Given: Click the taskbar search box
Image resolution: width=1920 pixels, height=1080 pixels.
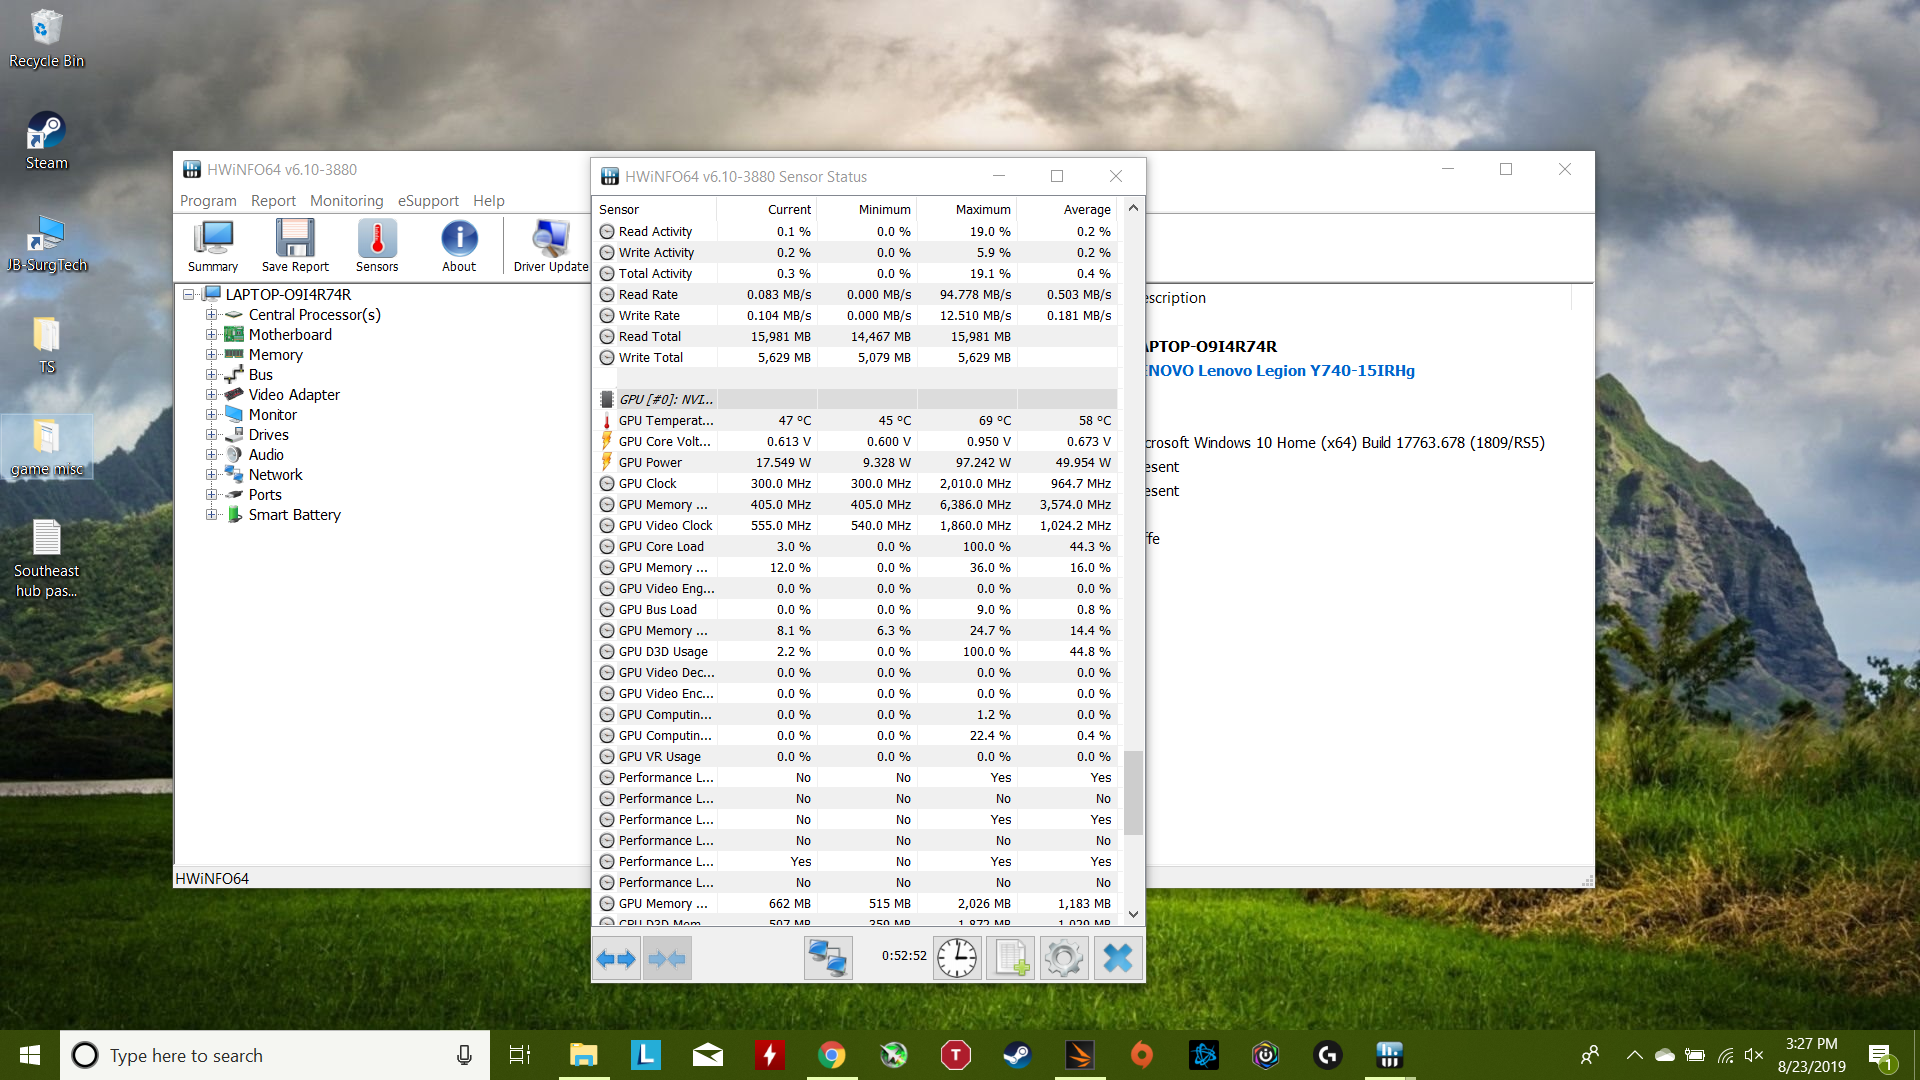Looking at the screenshot, I should coord(275,1055).
